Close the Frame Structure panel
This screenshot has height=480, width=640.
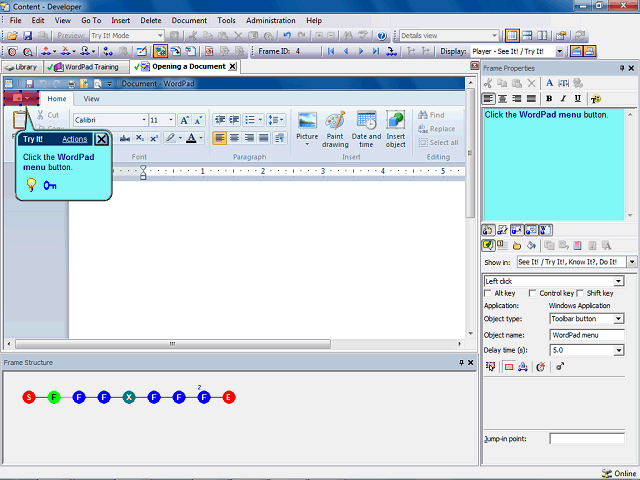click(470, 362)
